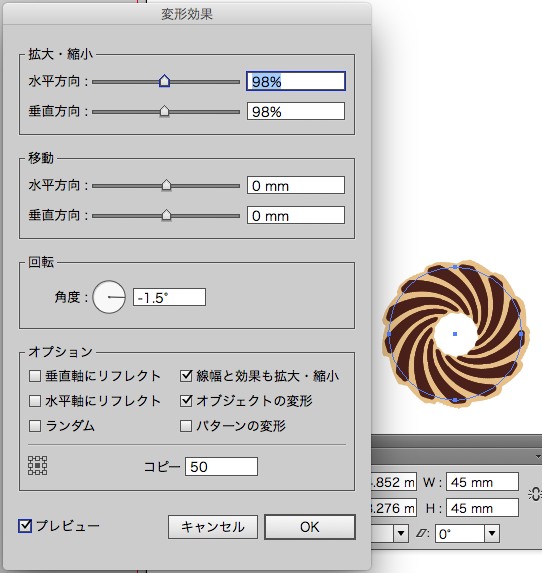This screenshot has width=542, height=573.
Task: Uncheck オブジェクトの変形 checkbox
Action: [x=186, y=401]
